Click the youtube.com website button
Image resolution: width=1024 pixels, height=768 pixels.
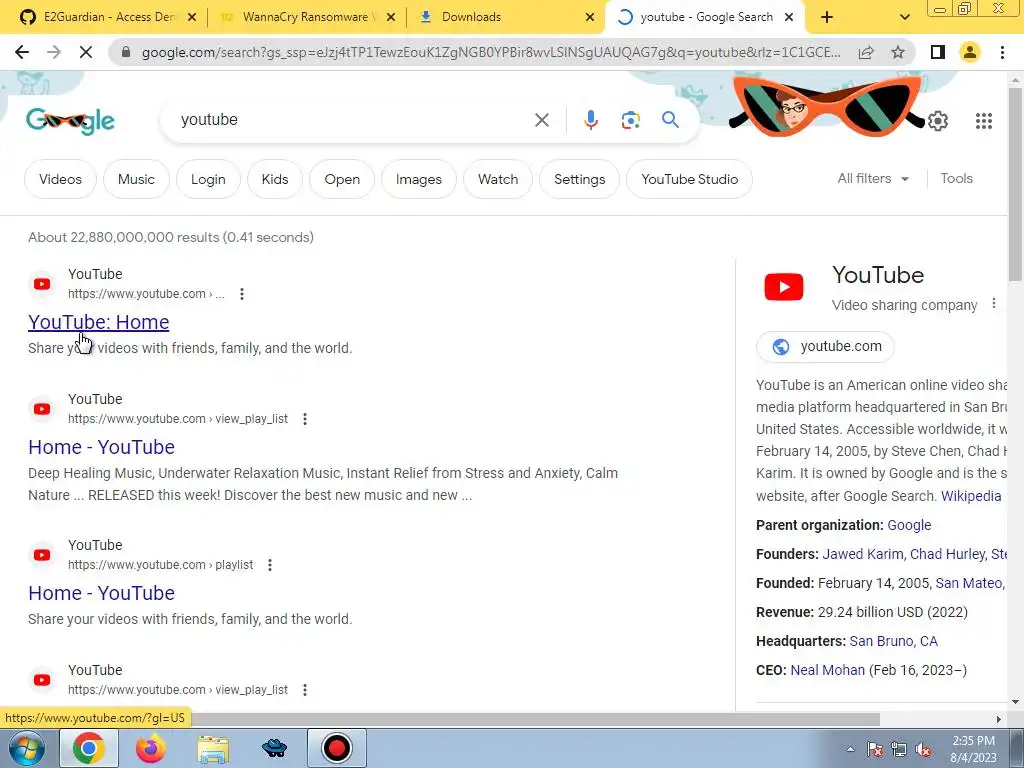[x=825, y=346]
